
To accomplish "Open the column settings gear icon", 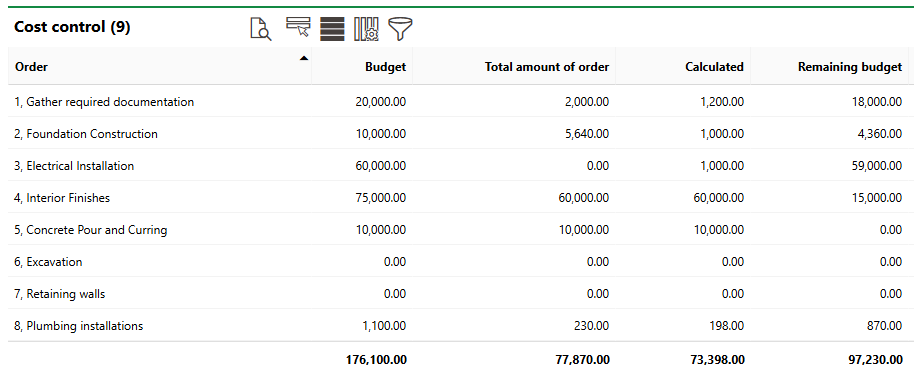I will pyautogui.click(x=366, y=29).
